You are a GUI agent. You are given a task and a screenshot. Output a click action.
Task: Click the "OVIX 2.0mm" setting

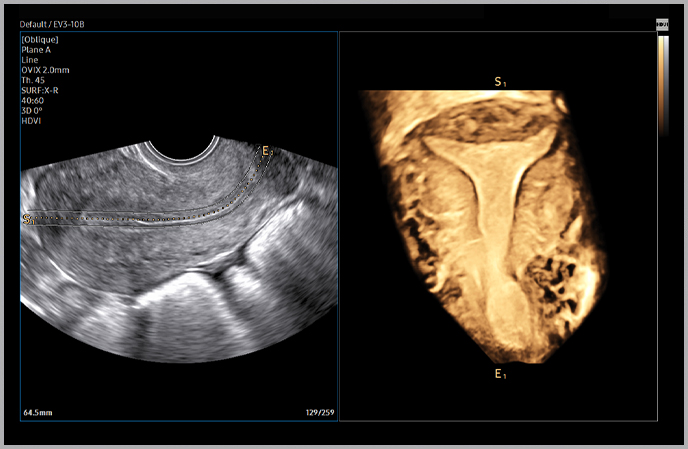coord(45,70)
